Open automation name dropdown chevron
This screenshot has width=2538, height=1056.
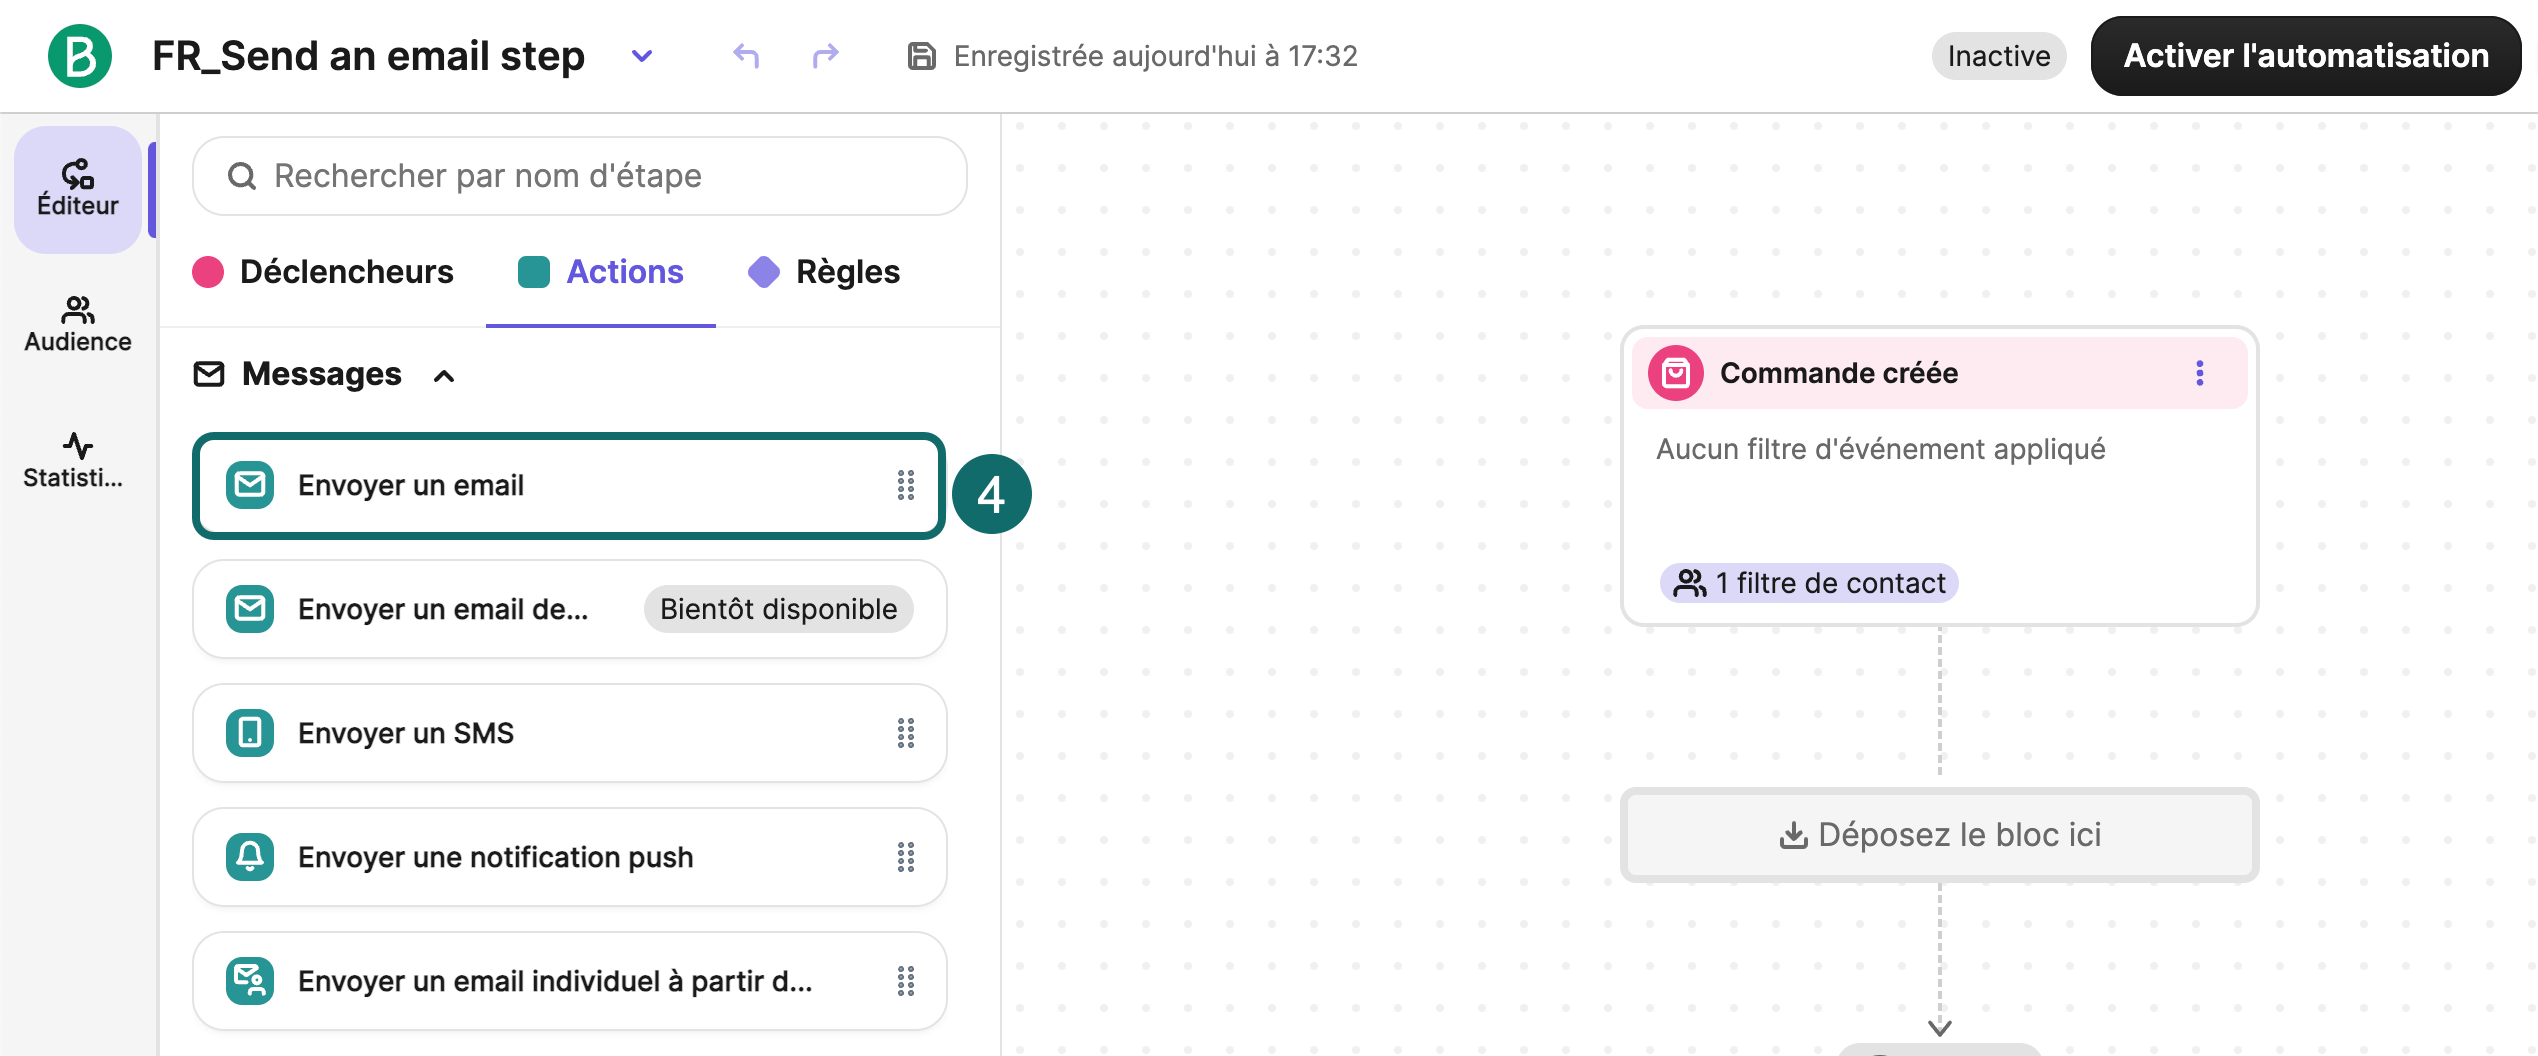coord(642,56)
